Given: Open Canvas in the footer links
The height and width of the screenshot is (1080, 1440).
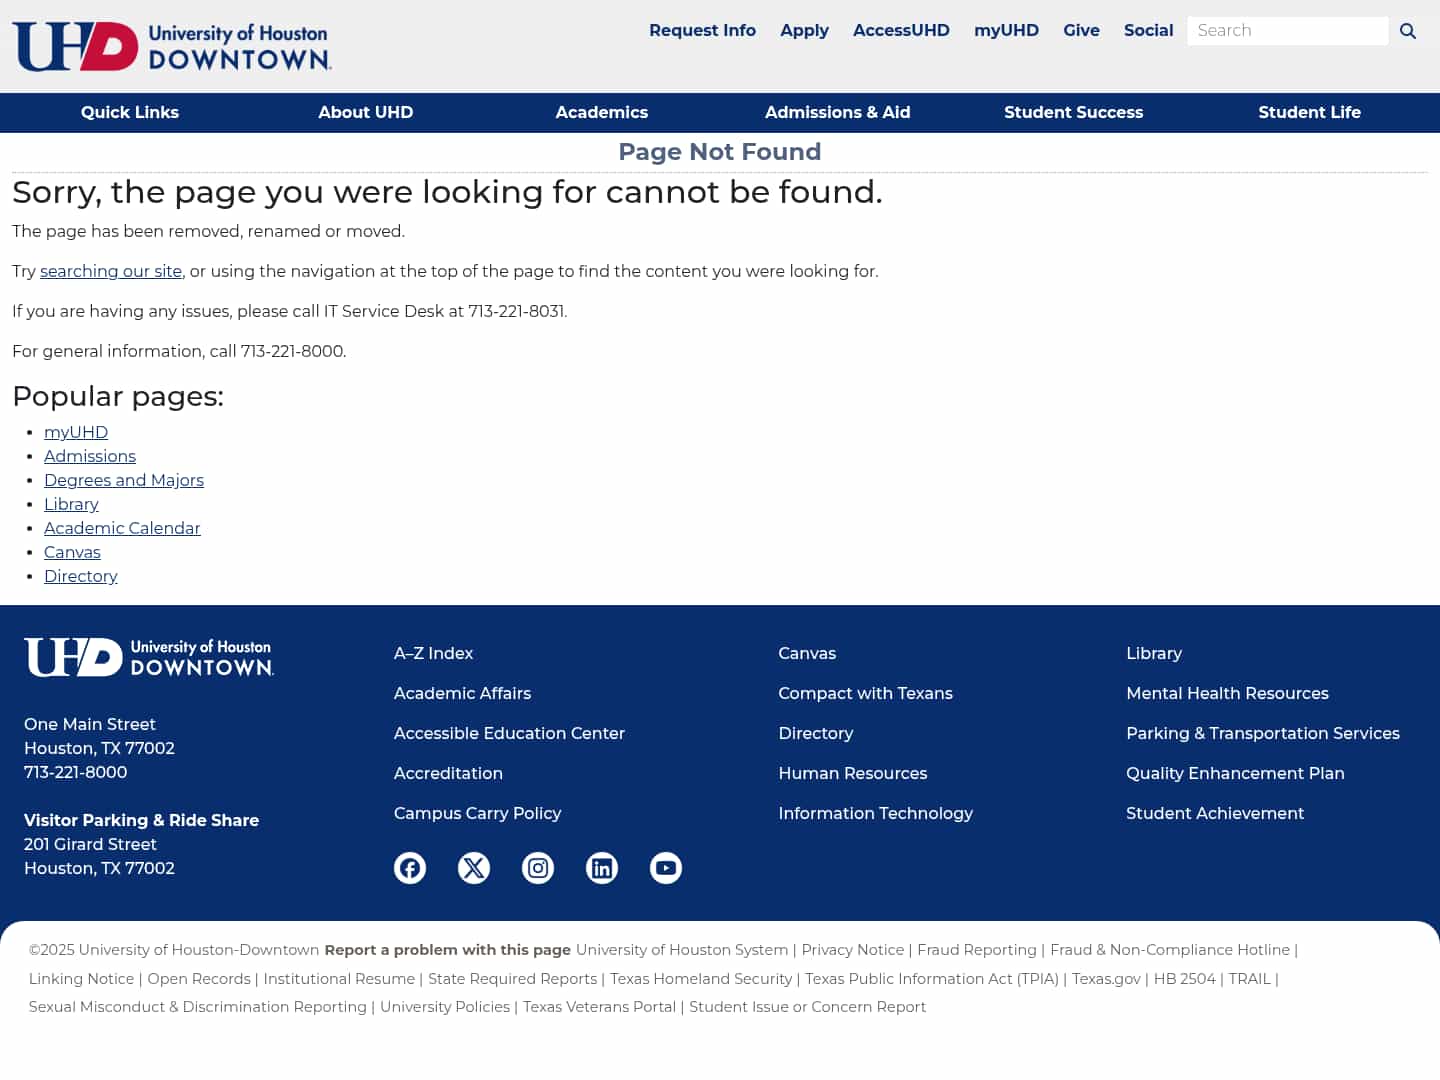Looking at the screenshot, I should point(807,653).
